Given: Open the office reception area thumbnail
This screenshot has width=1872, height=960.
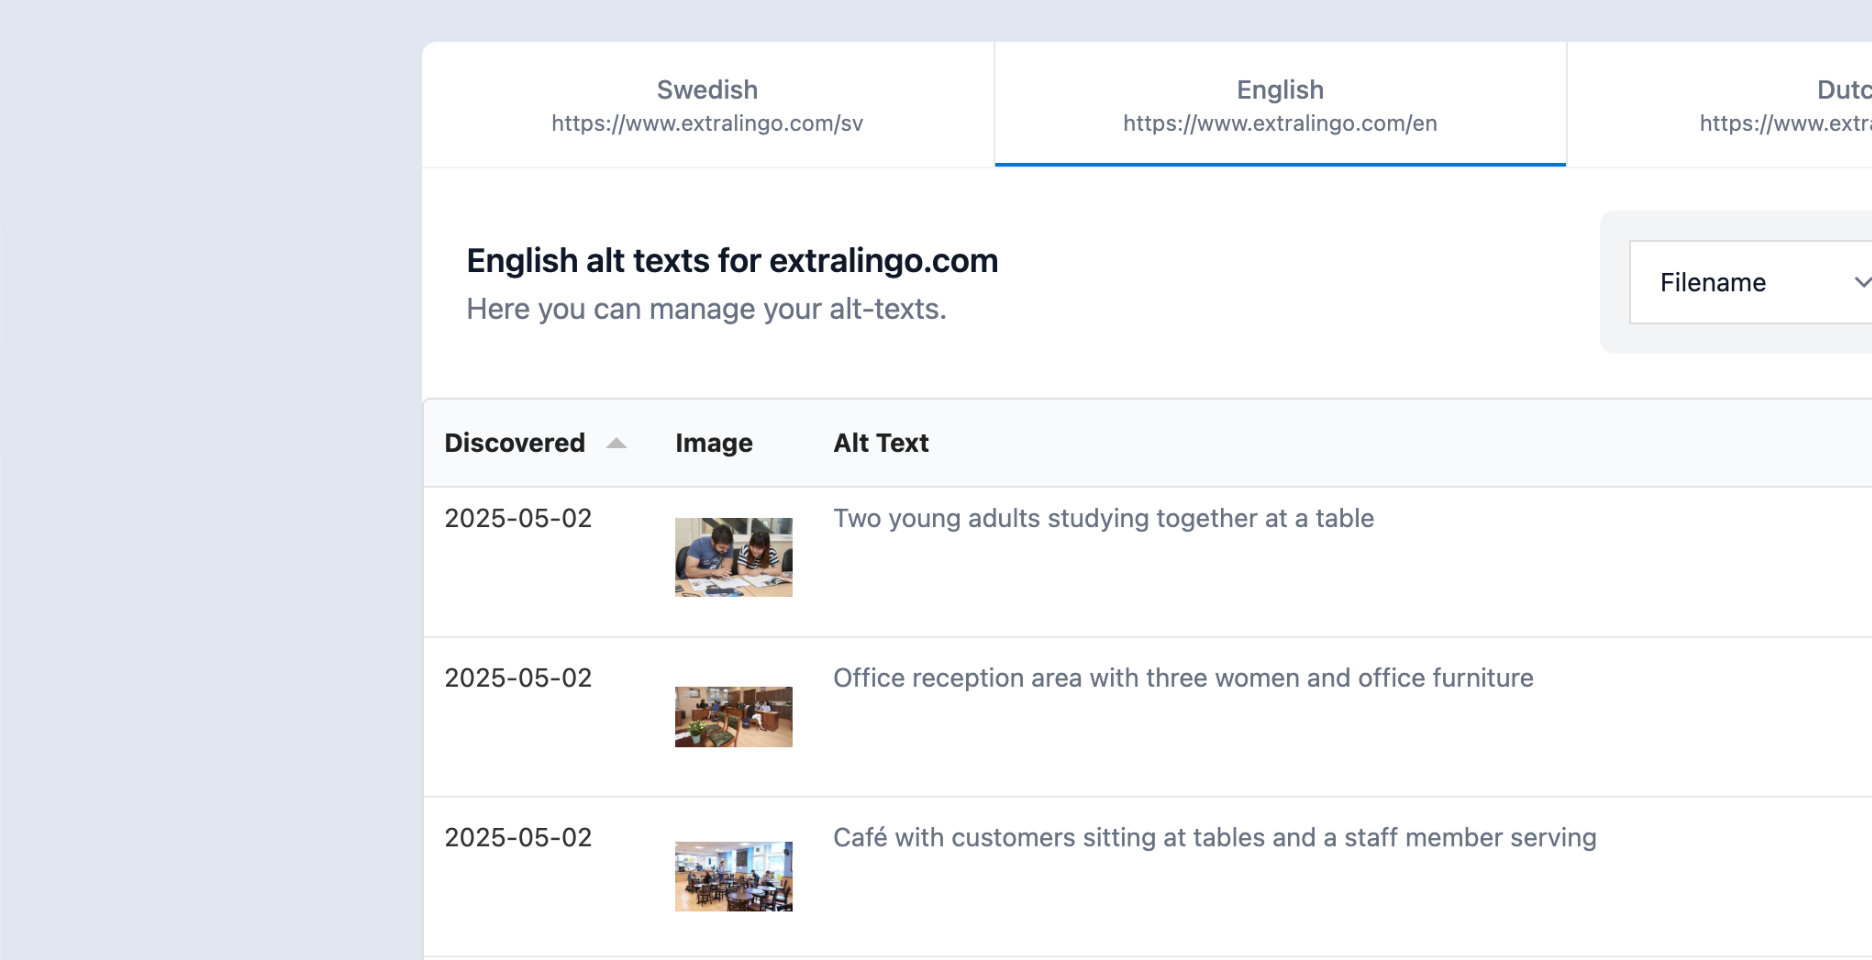Looking at the screenshot, I should pyautogui.click(x=734, y=717).
